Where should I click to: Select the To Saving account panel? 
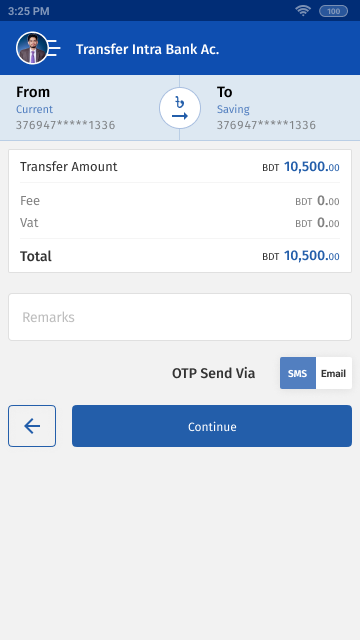click(x=270, y=108)
